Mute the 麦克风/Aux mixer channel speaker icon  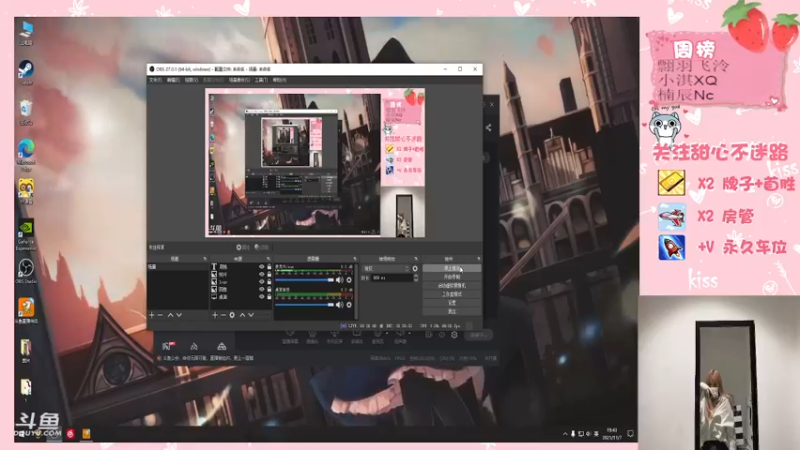coord(340,280)
